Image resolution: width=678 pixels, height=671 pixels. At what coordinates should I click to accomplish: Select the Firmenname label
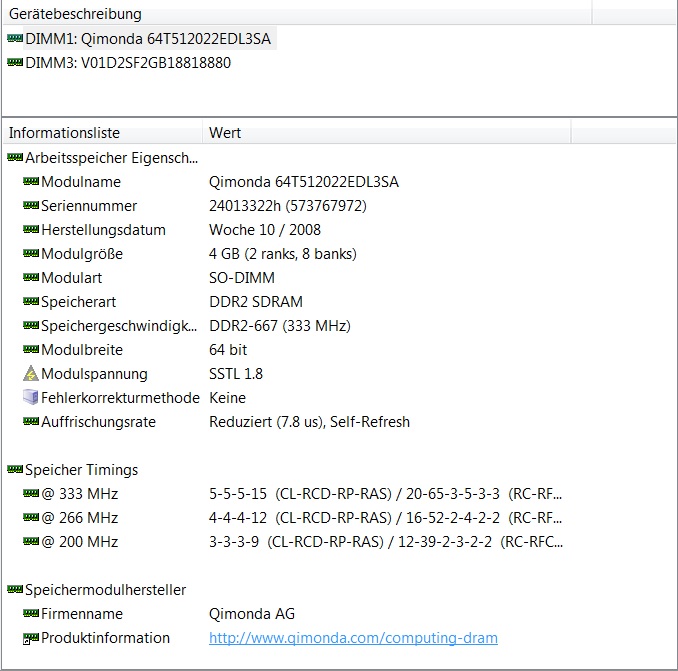coord(82,613)
